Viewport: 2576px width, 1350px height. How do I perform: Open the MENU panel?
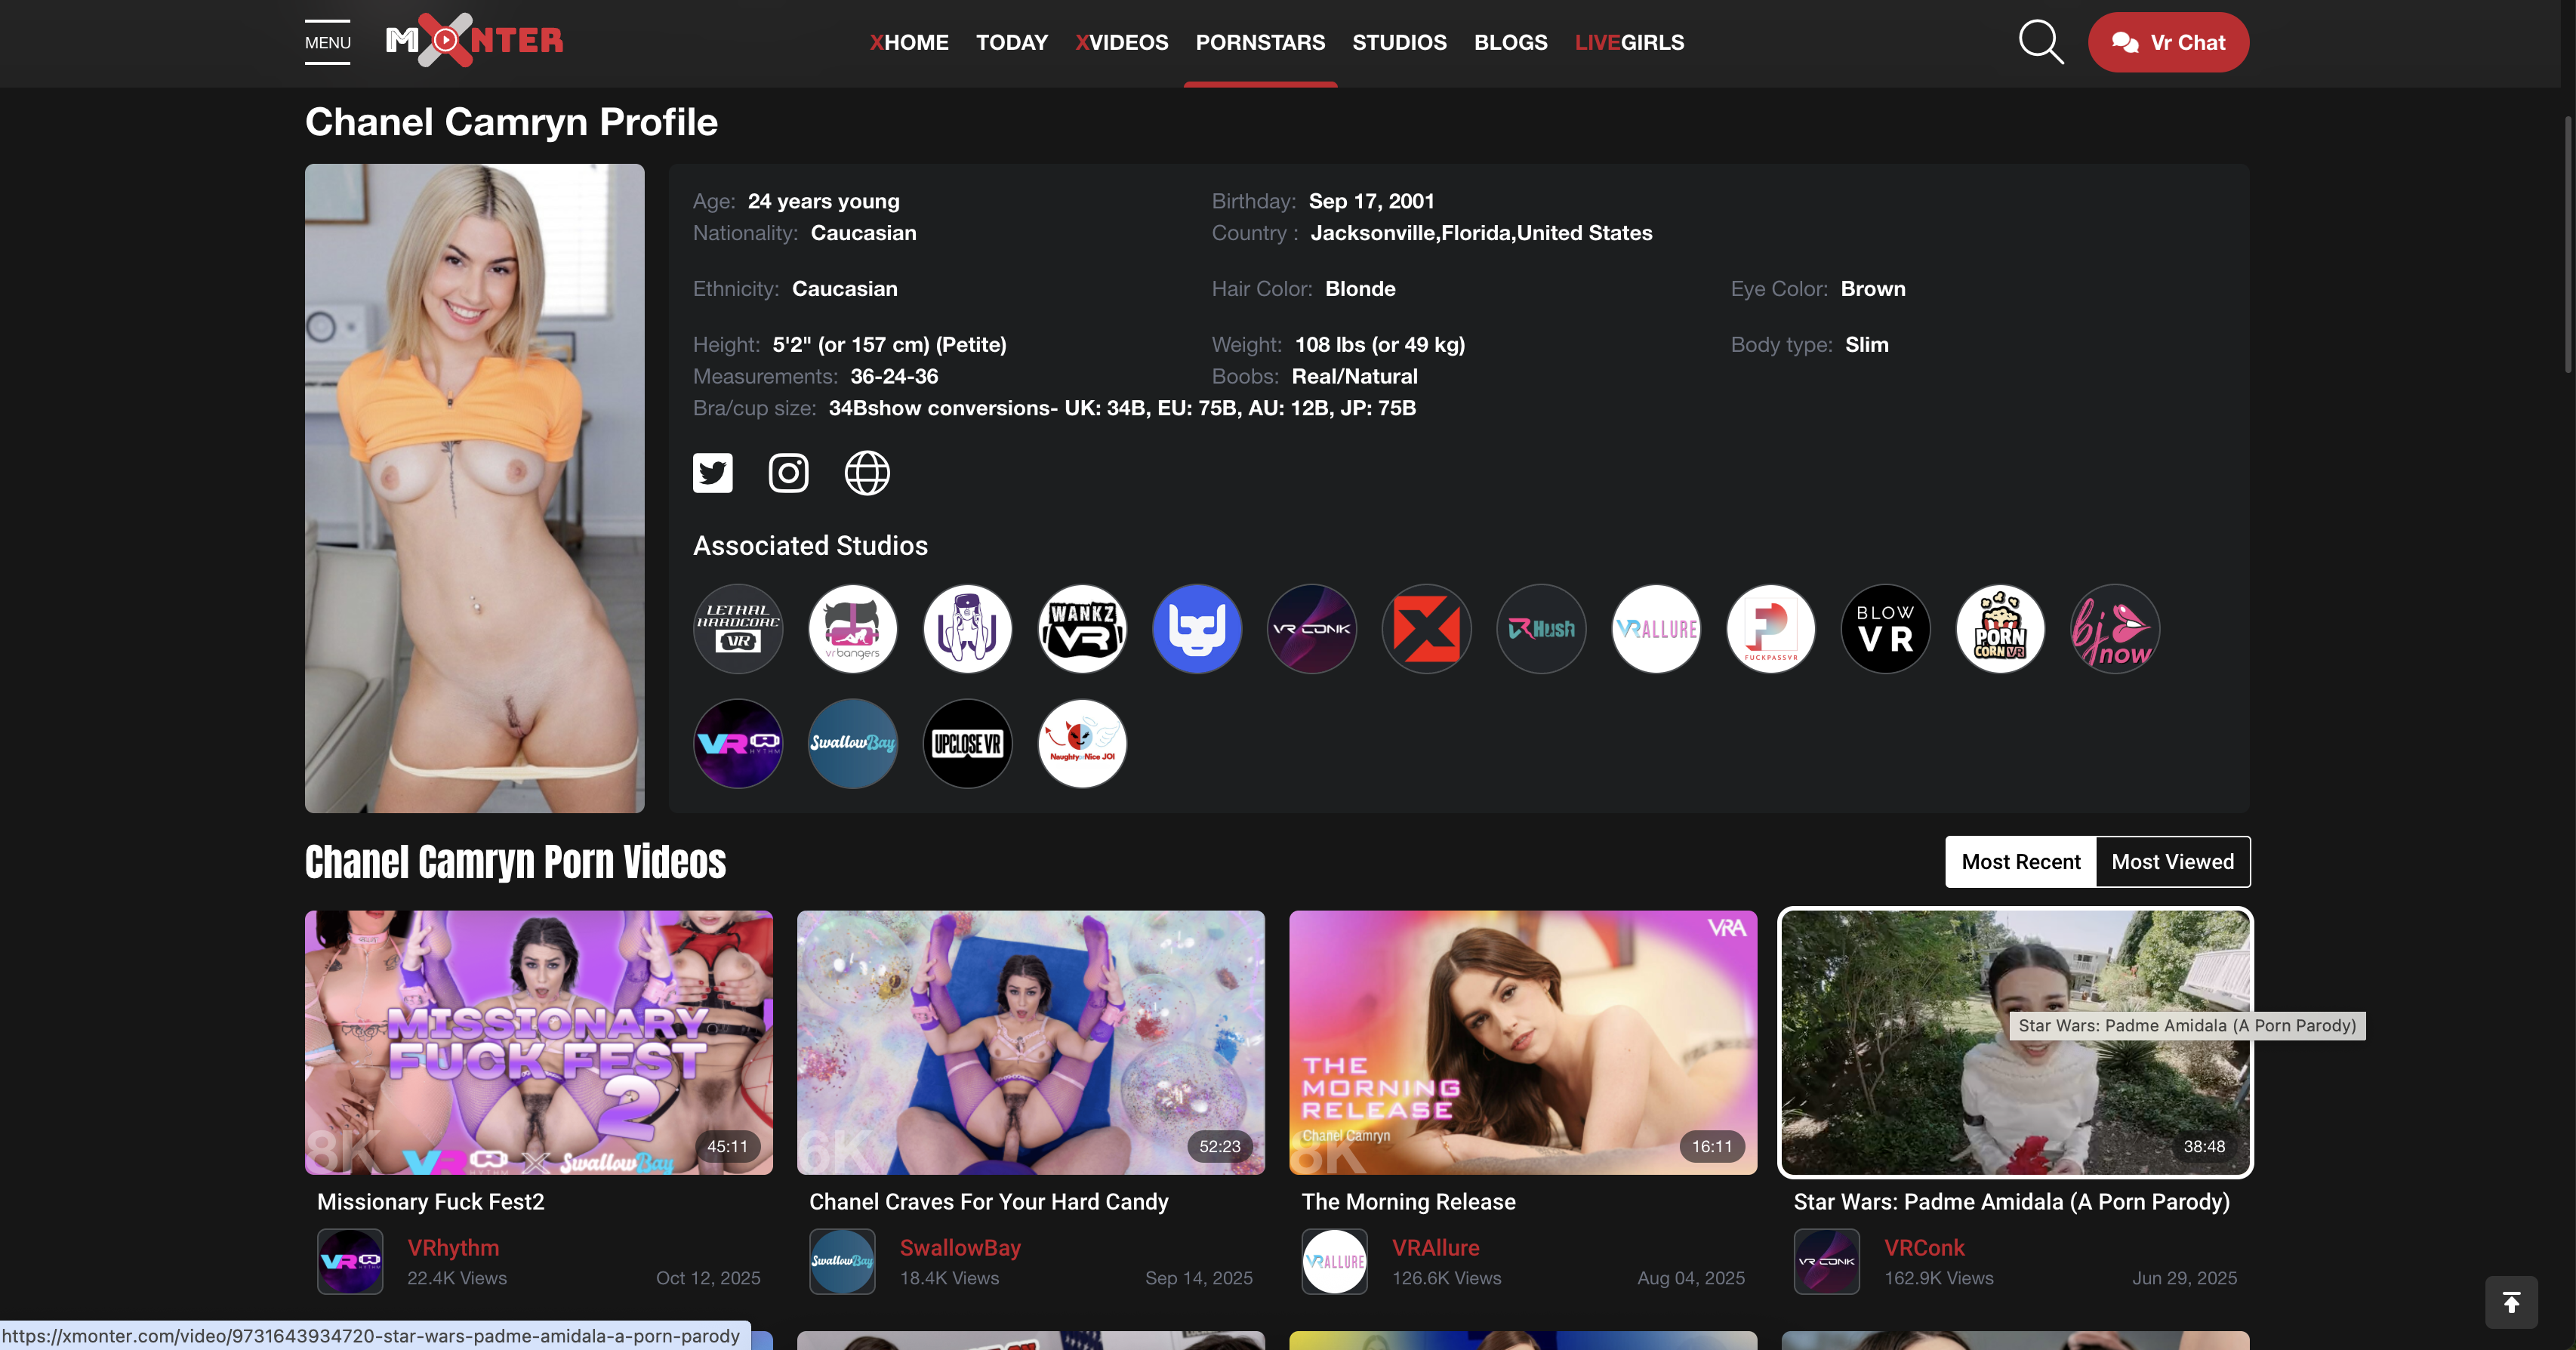click(327, 42)
